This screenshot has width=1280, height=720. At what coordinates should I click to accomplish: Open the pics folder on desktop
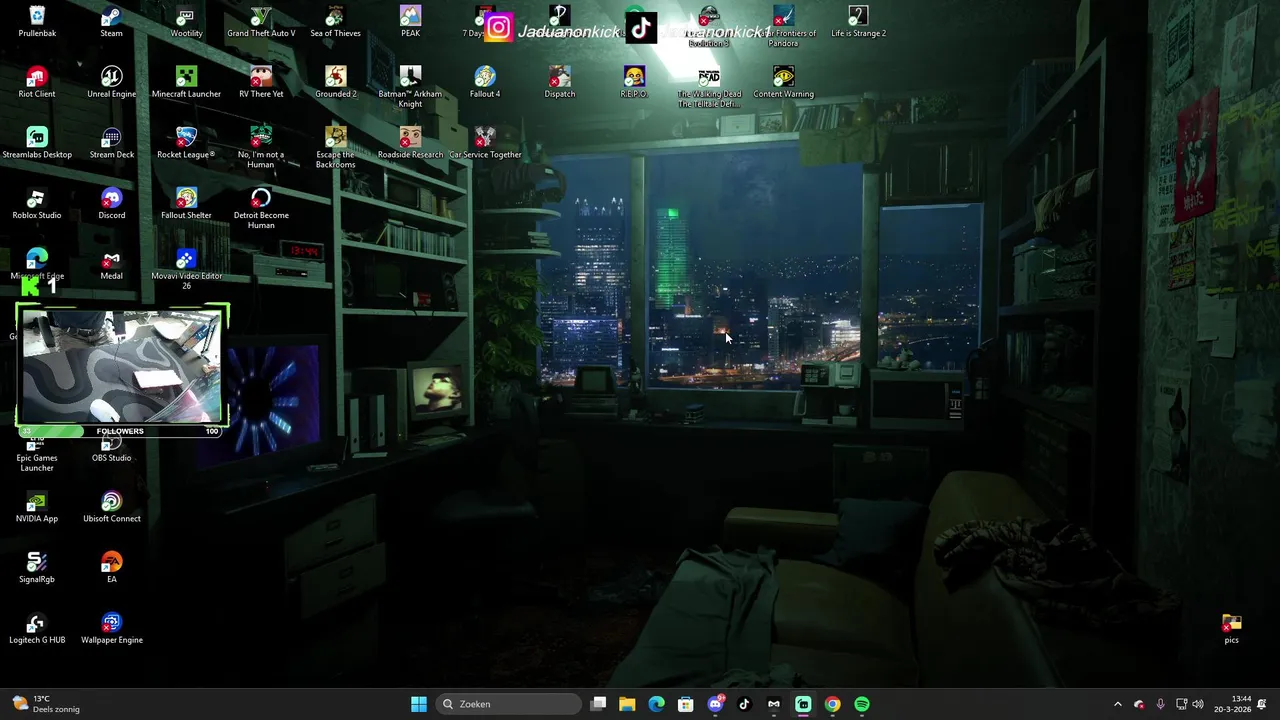point(1232,629)
